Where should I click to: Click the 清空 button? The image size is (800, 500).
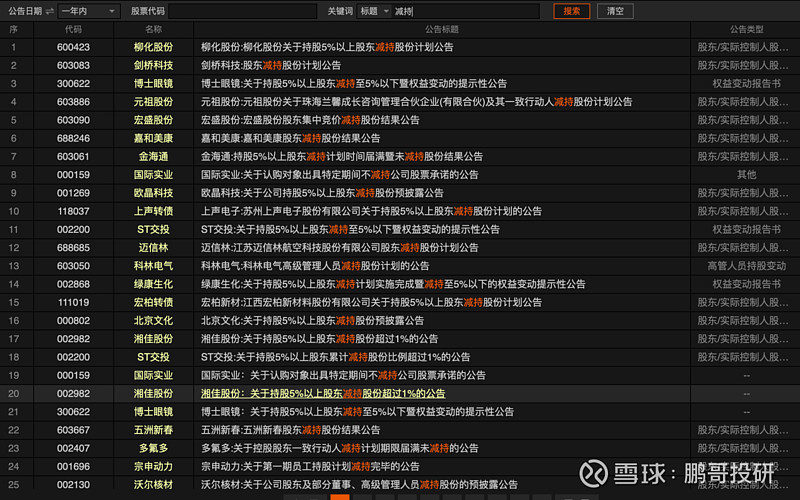[615, 11]
